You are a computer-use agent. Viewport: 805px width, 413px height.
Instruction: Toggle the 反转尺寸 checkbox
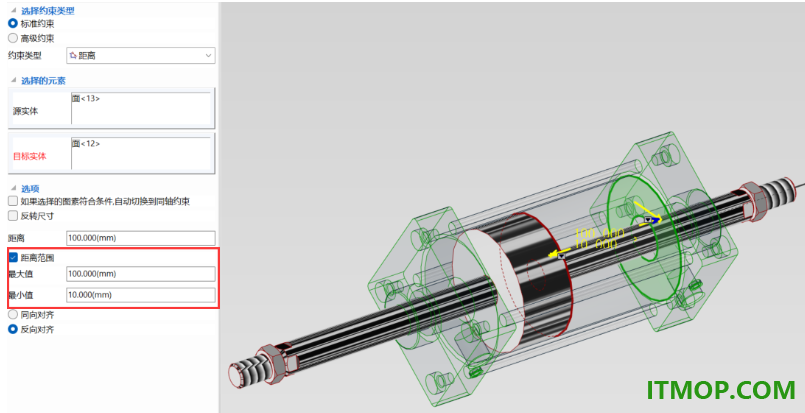[x=13, y=216]
